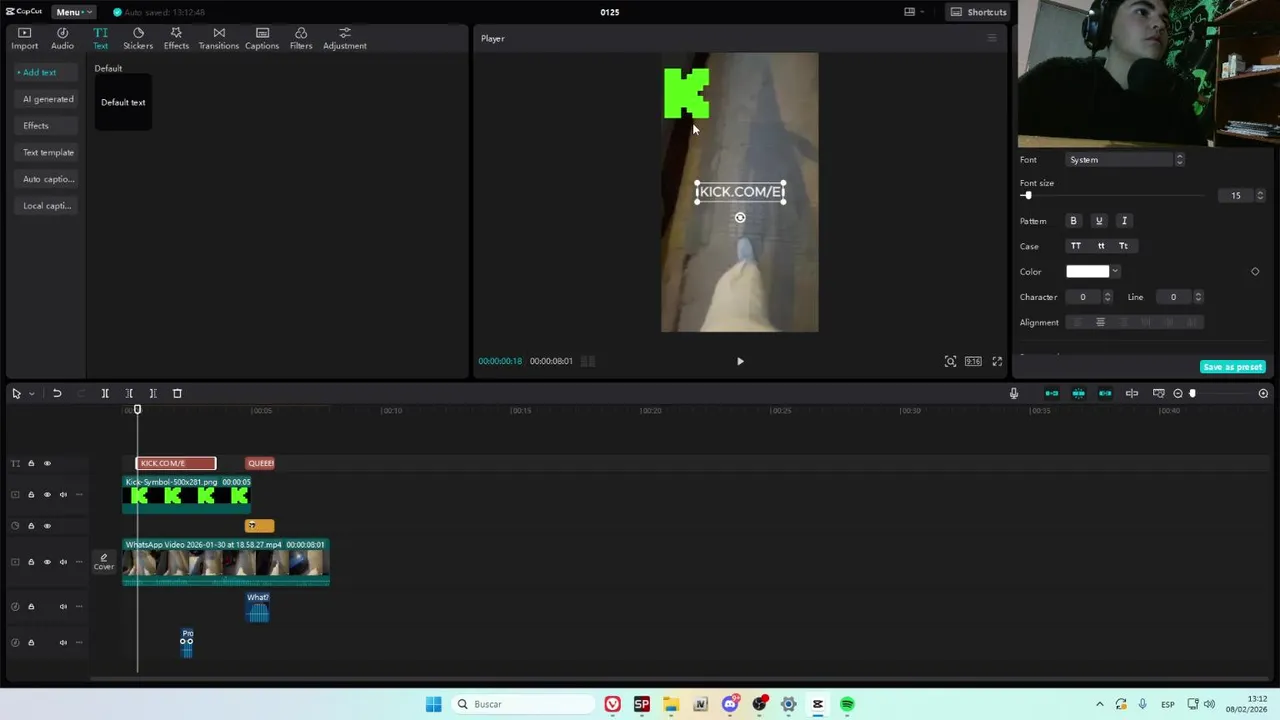Toggle Bold pattern
The image size is (1280, 720).
(x=1073, y=221)
